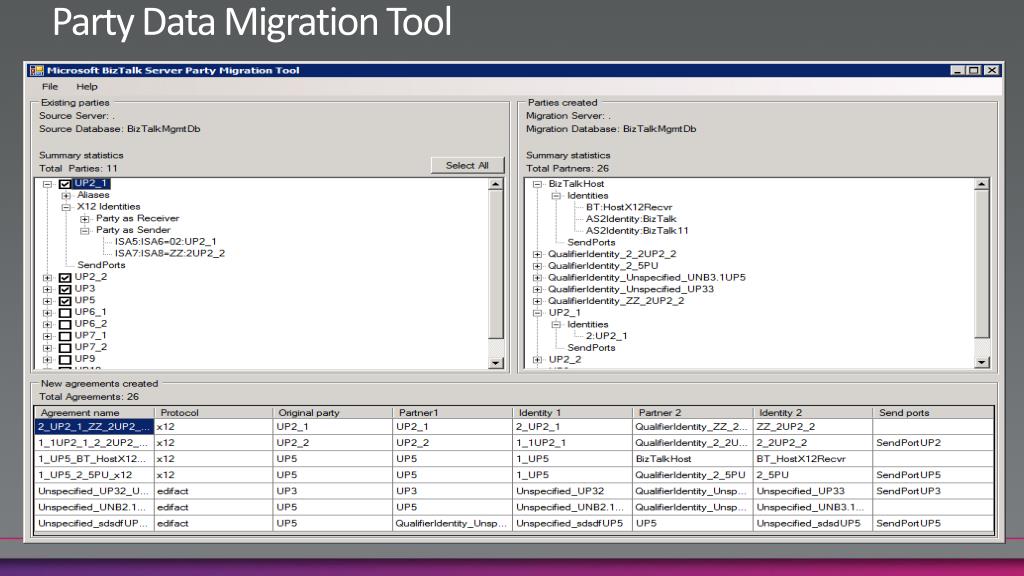The width and height of the screenshot is (1024, 576).
Task: Expand the QualifierIdentity_Unspecified_UNB3.1UP5 node
Action: point(537,278)
